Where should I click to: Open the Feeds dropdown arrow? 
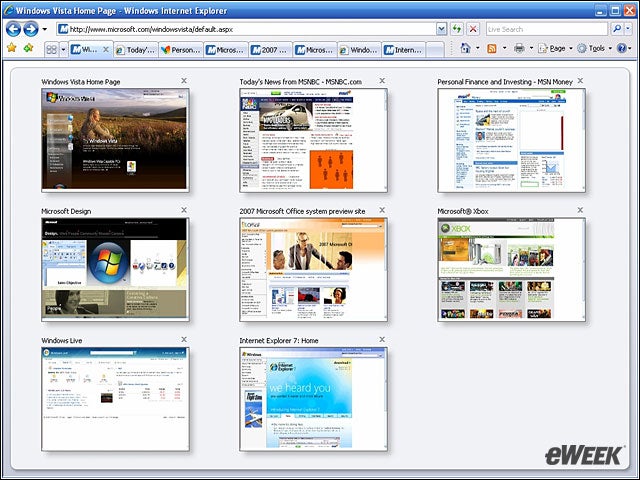click(504, 48)
